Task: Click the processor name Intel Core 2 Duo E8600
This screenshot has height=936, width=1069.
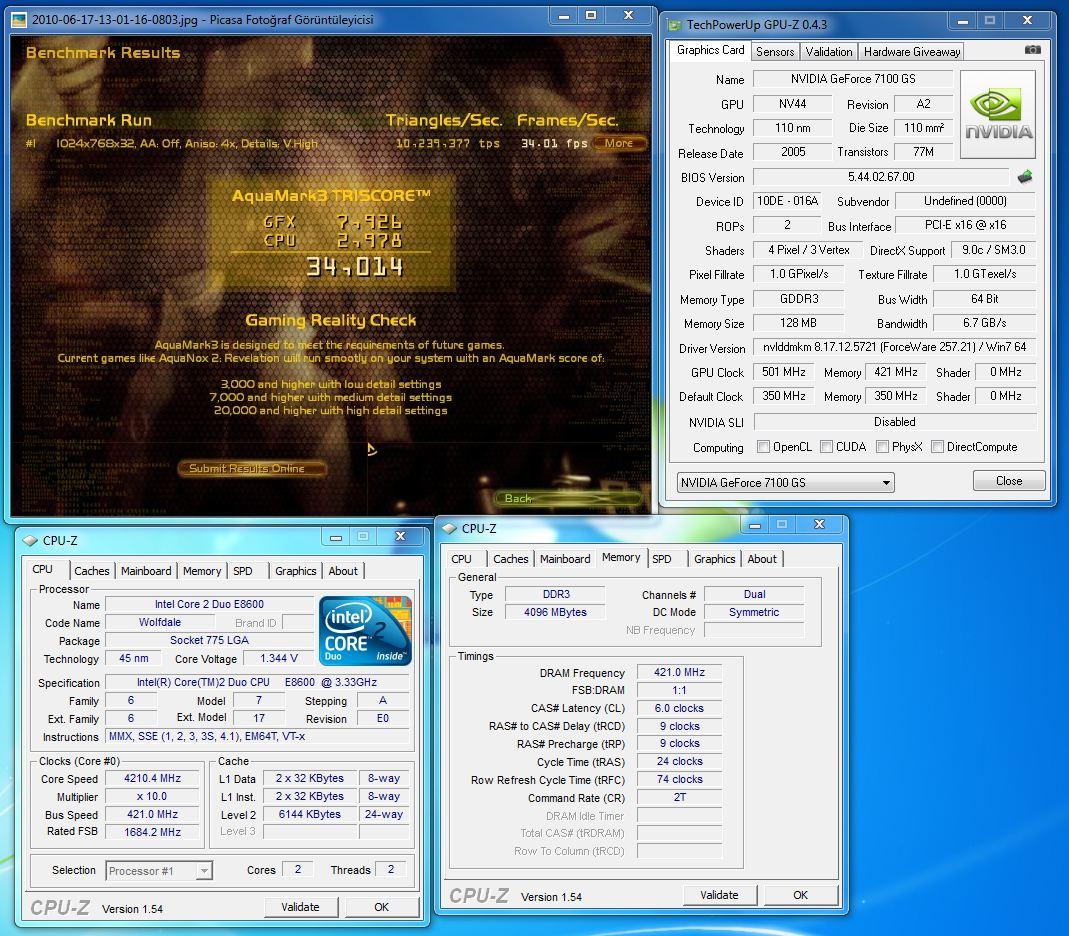Action: [x=209, y=604]
